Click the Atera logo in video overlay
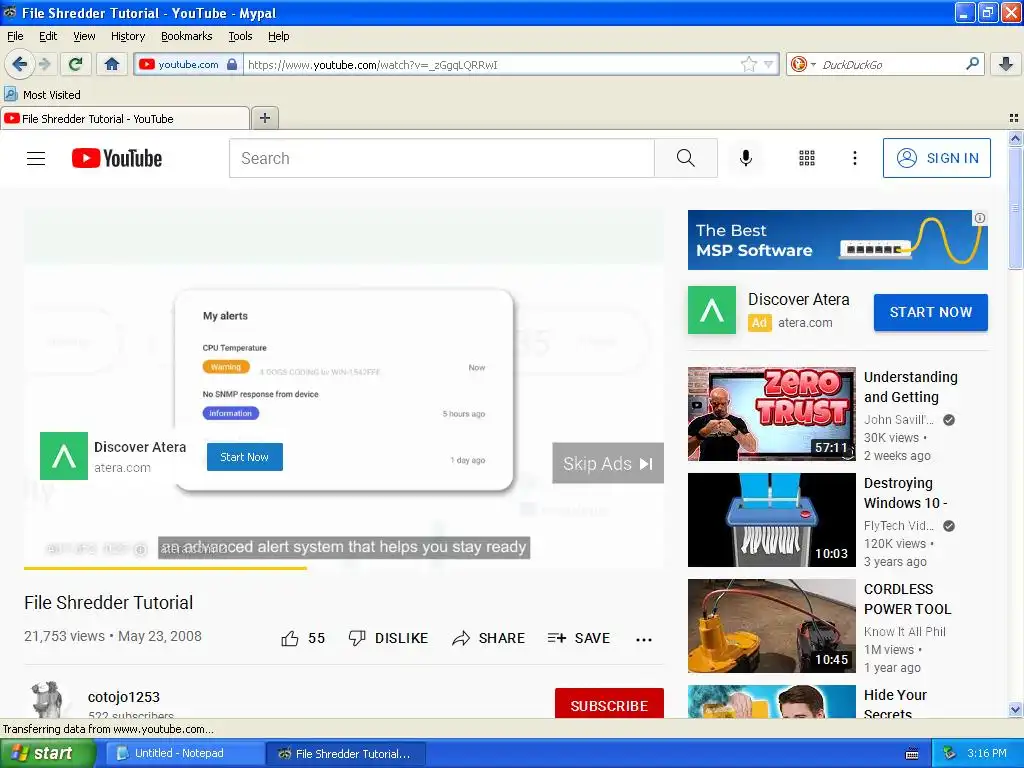The image size is (1024, 768). [64, 456]
